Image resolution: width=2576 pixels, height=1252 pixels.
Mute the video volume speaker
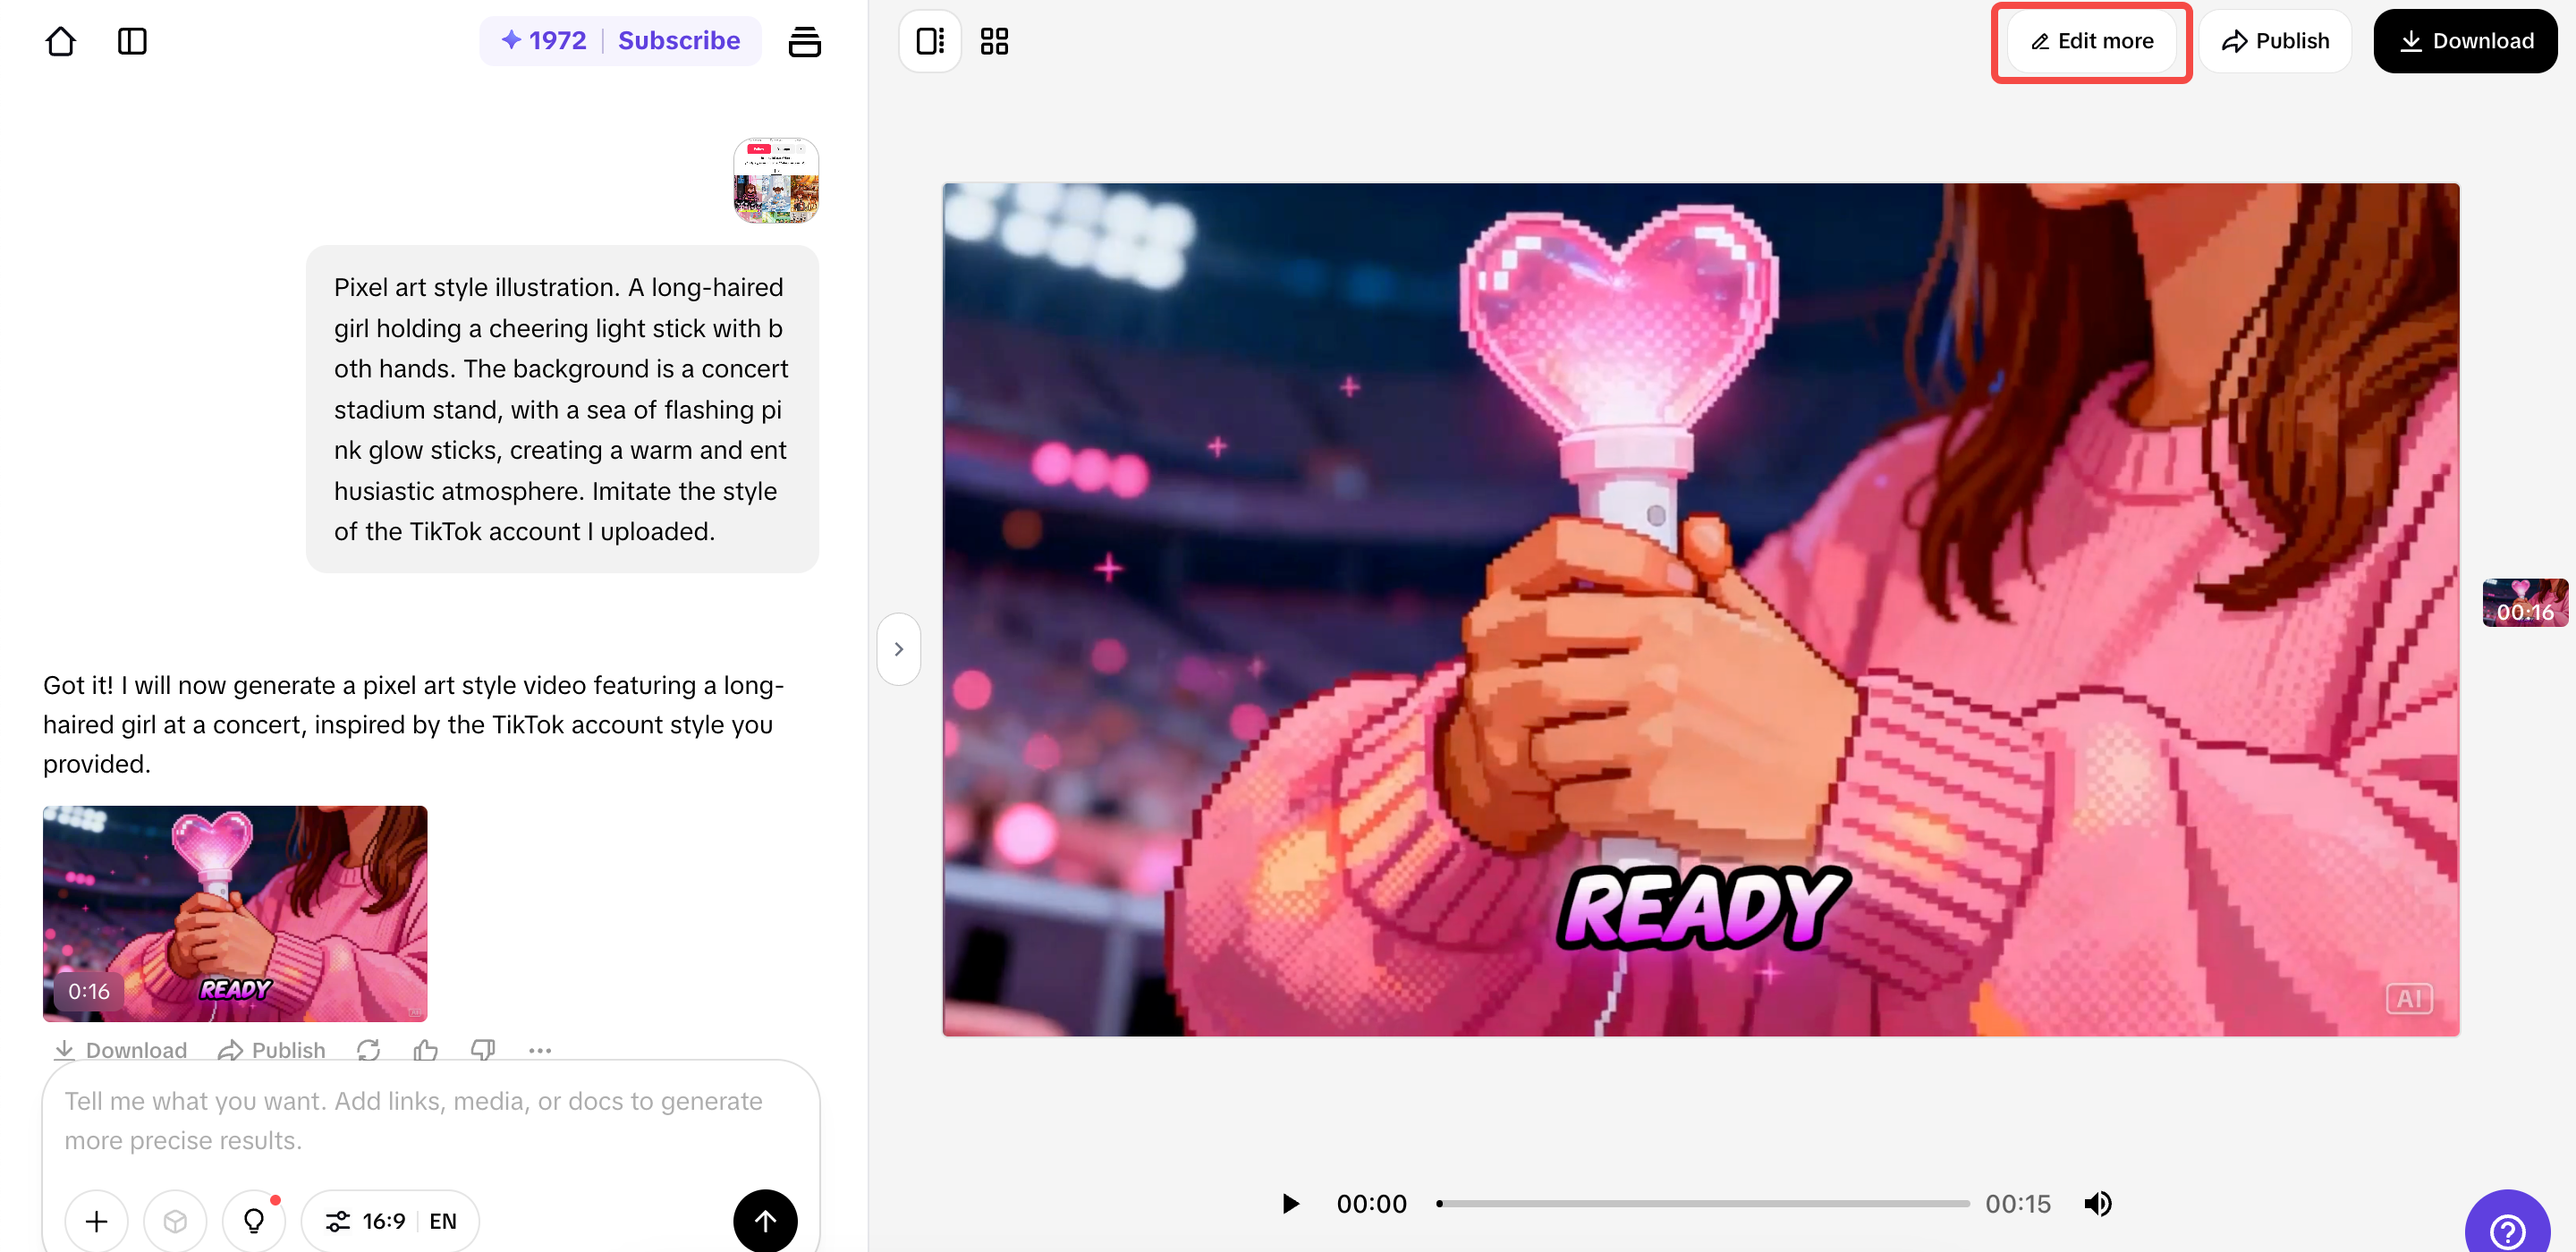pyautogui.click(x=2097, y=1203)
